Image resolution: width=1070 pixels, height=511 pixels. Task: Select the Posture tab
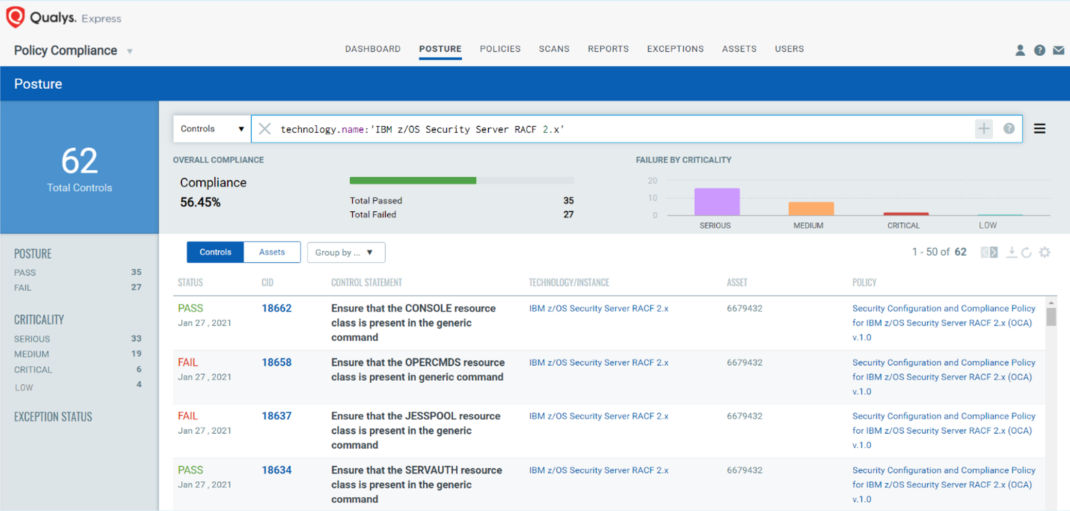pyautogui.click(x=440, y=49)
